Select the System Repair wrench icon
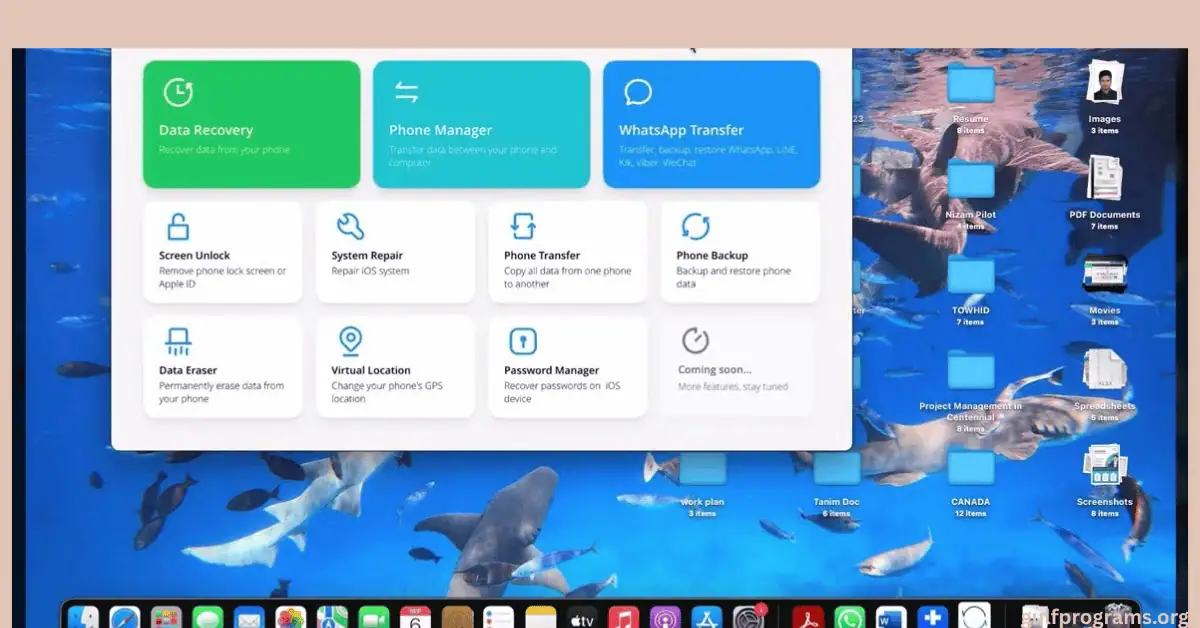 pos(350,227)
